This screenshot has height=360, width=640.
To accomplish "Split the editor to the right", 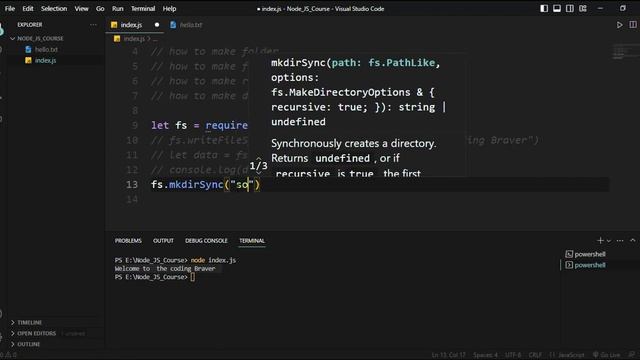I will point(633,25).
